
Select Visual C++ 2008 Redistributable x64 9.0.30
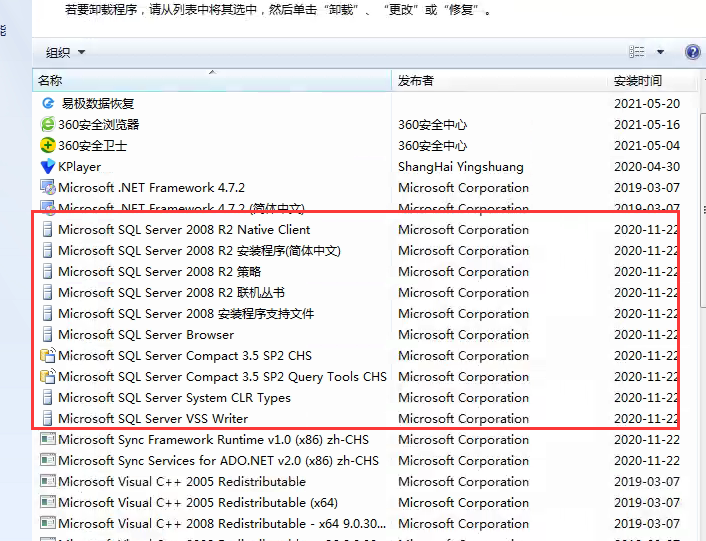[x=222, y=523]
